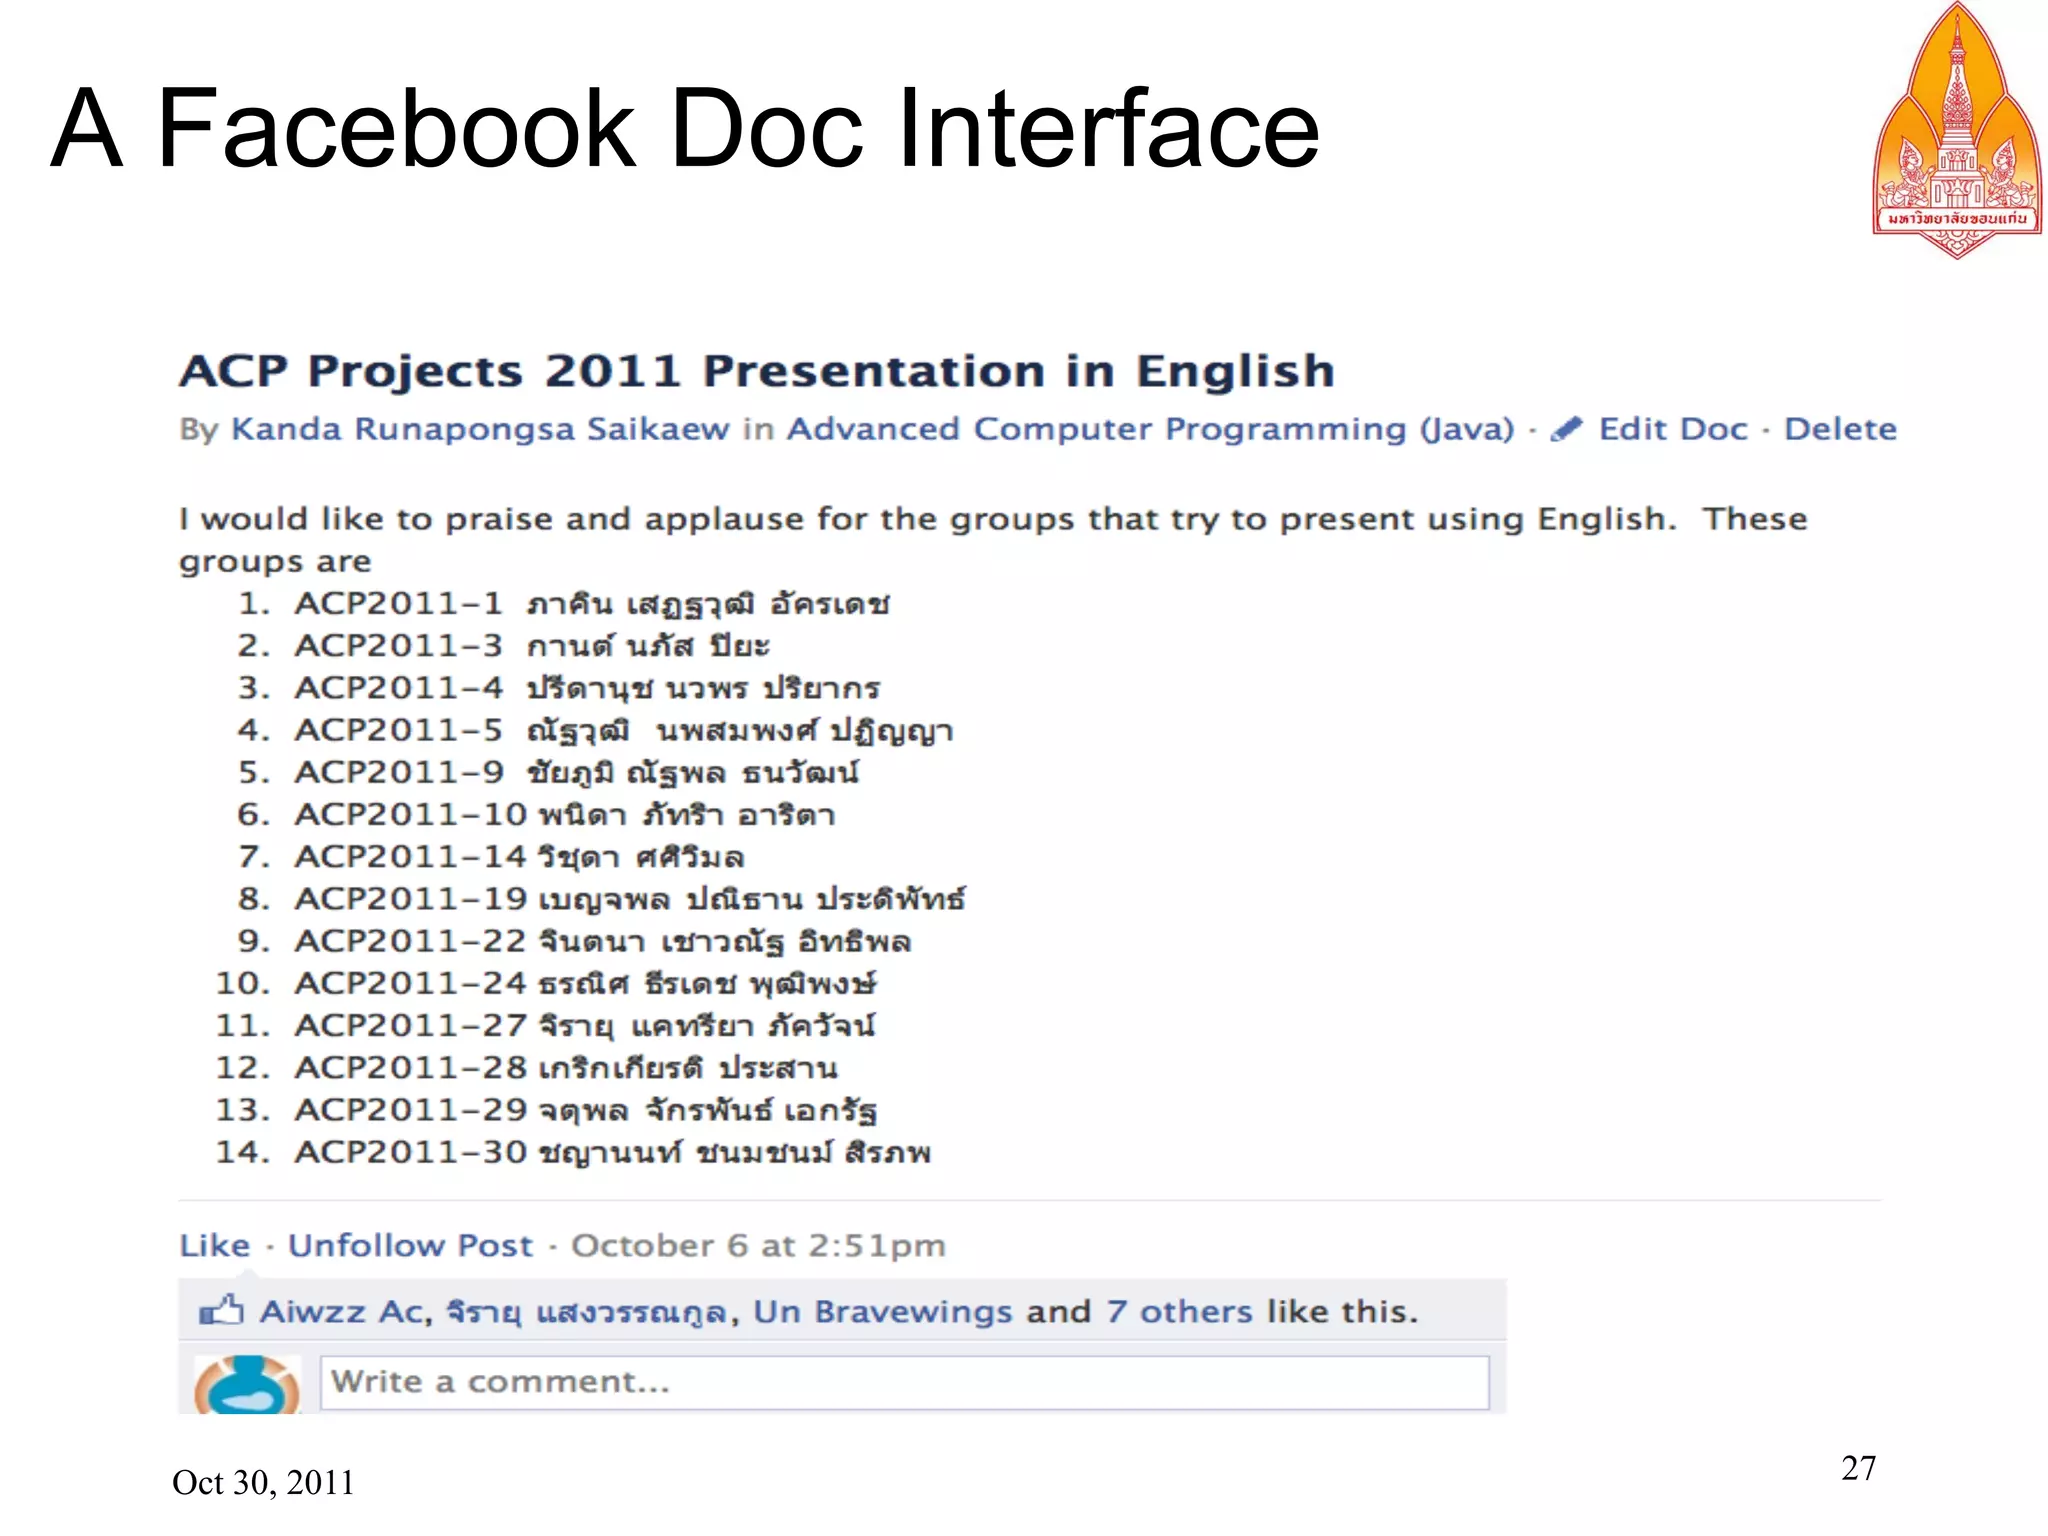
Task: Click the Edit Doc link
Action: coord(1673,429)
